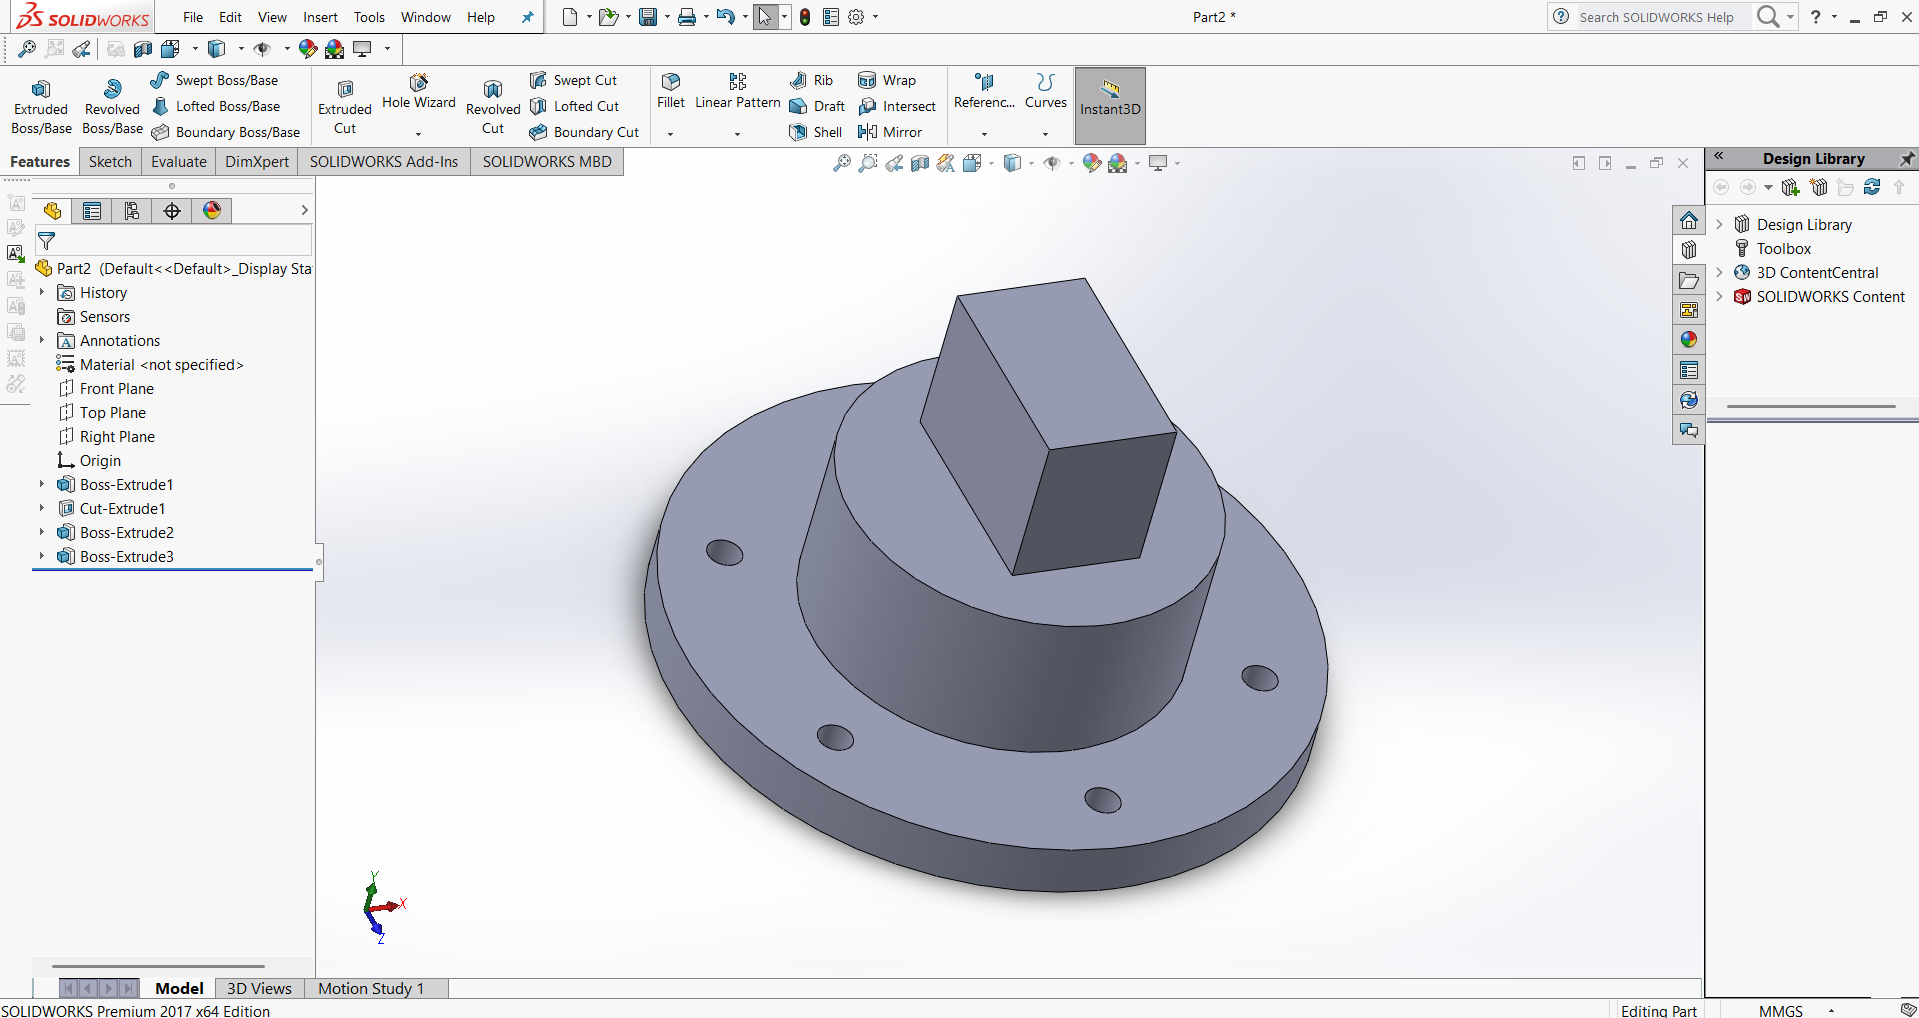
Task: Open the Curves dropdown arrow
Action: coord(1045,134)
